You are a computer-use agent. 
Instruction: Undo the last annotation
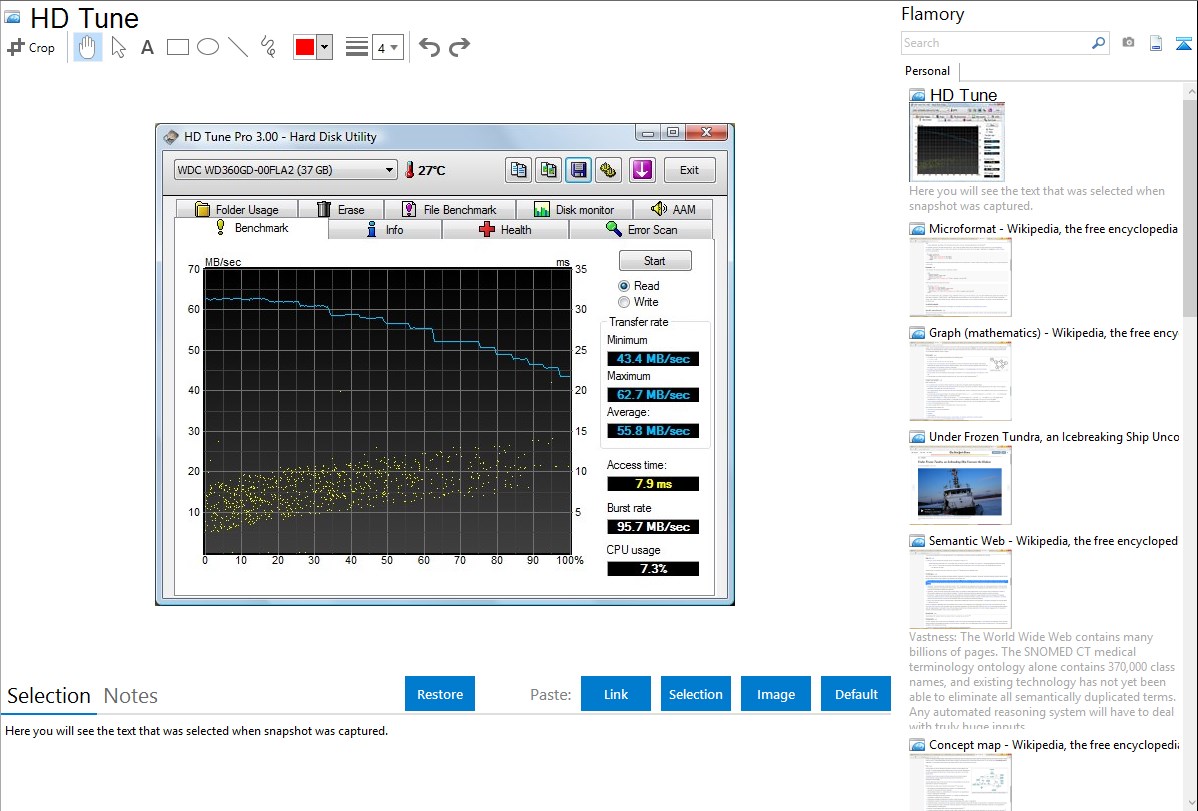[429, 47]
